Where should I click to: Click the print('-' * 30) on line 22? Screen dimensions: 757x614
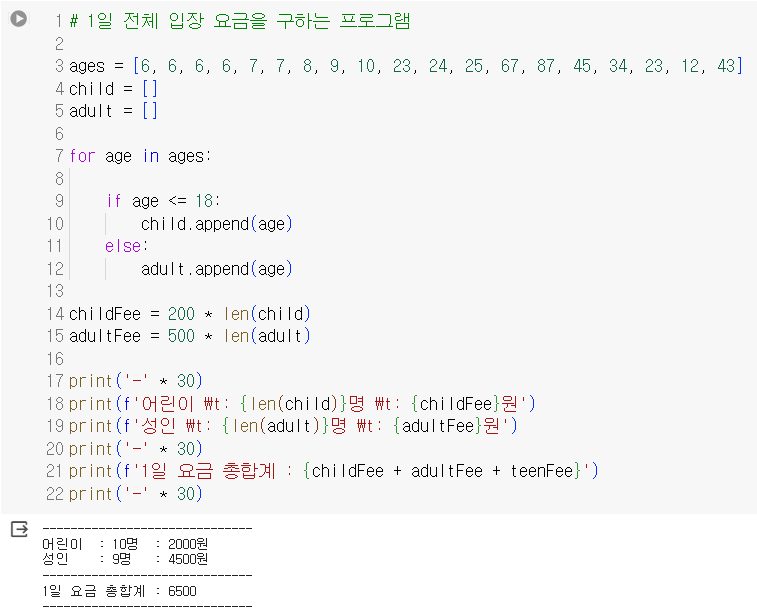136,493
